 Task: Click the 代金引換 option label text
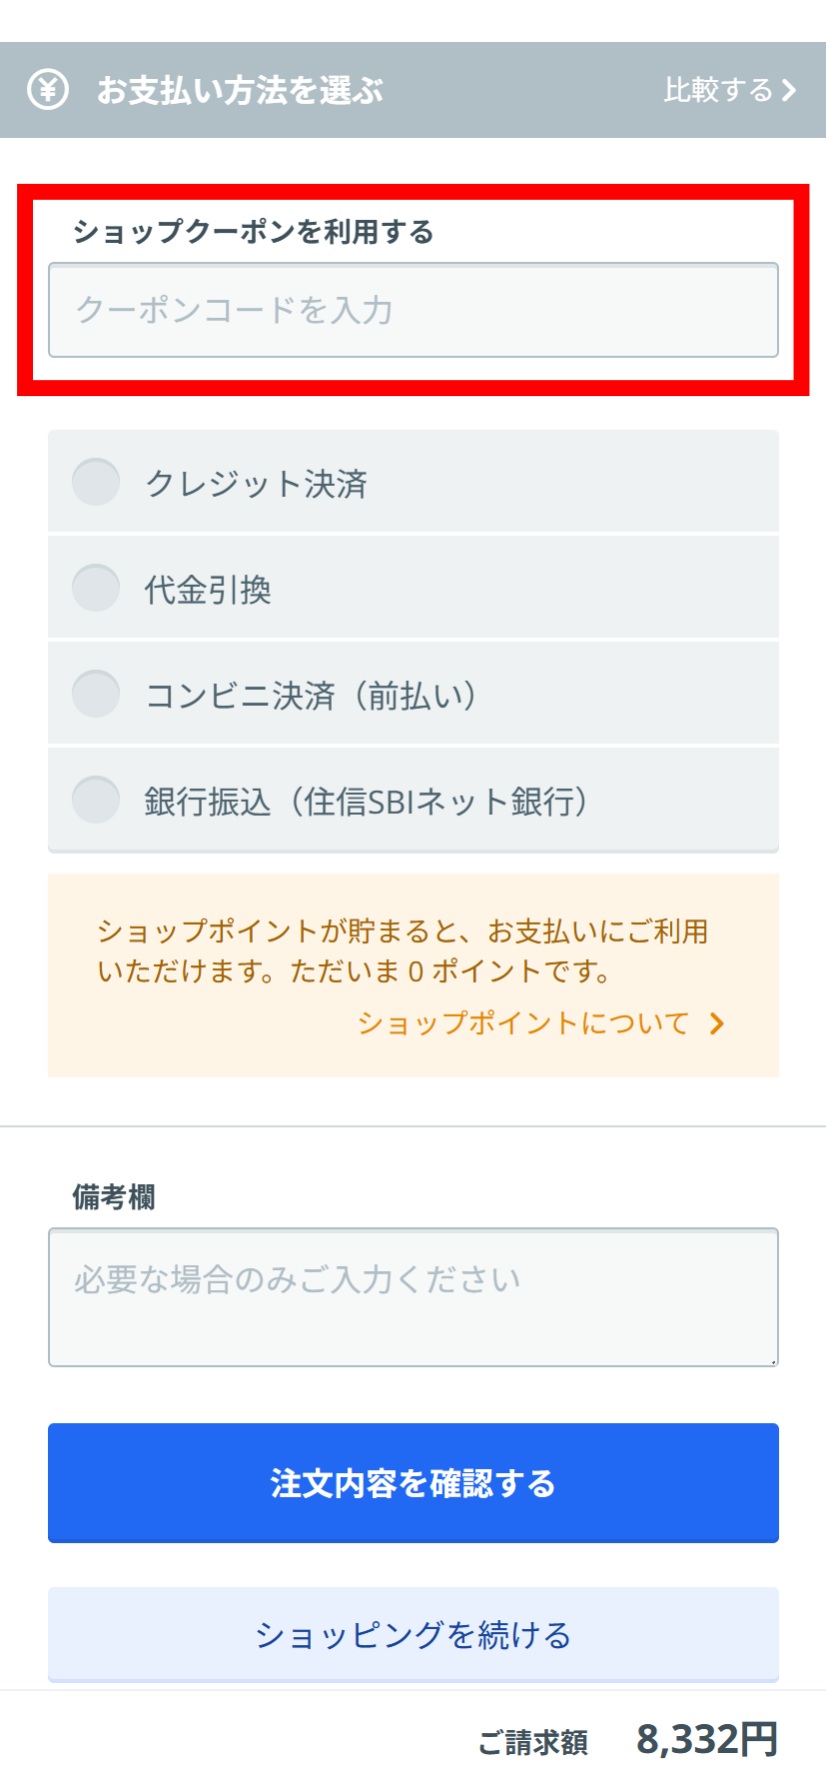click(208, 590)
